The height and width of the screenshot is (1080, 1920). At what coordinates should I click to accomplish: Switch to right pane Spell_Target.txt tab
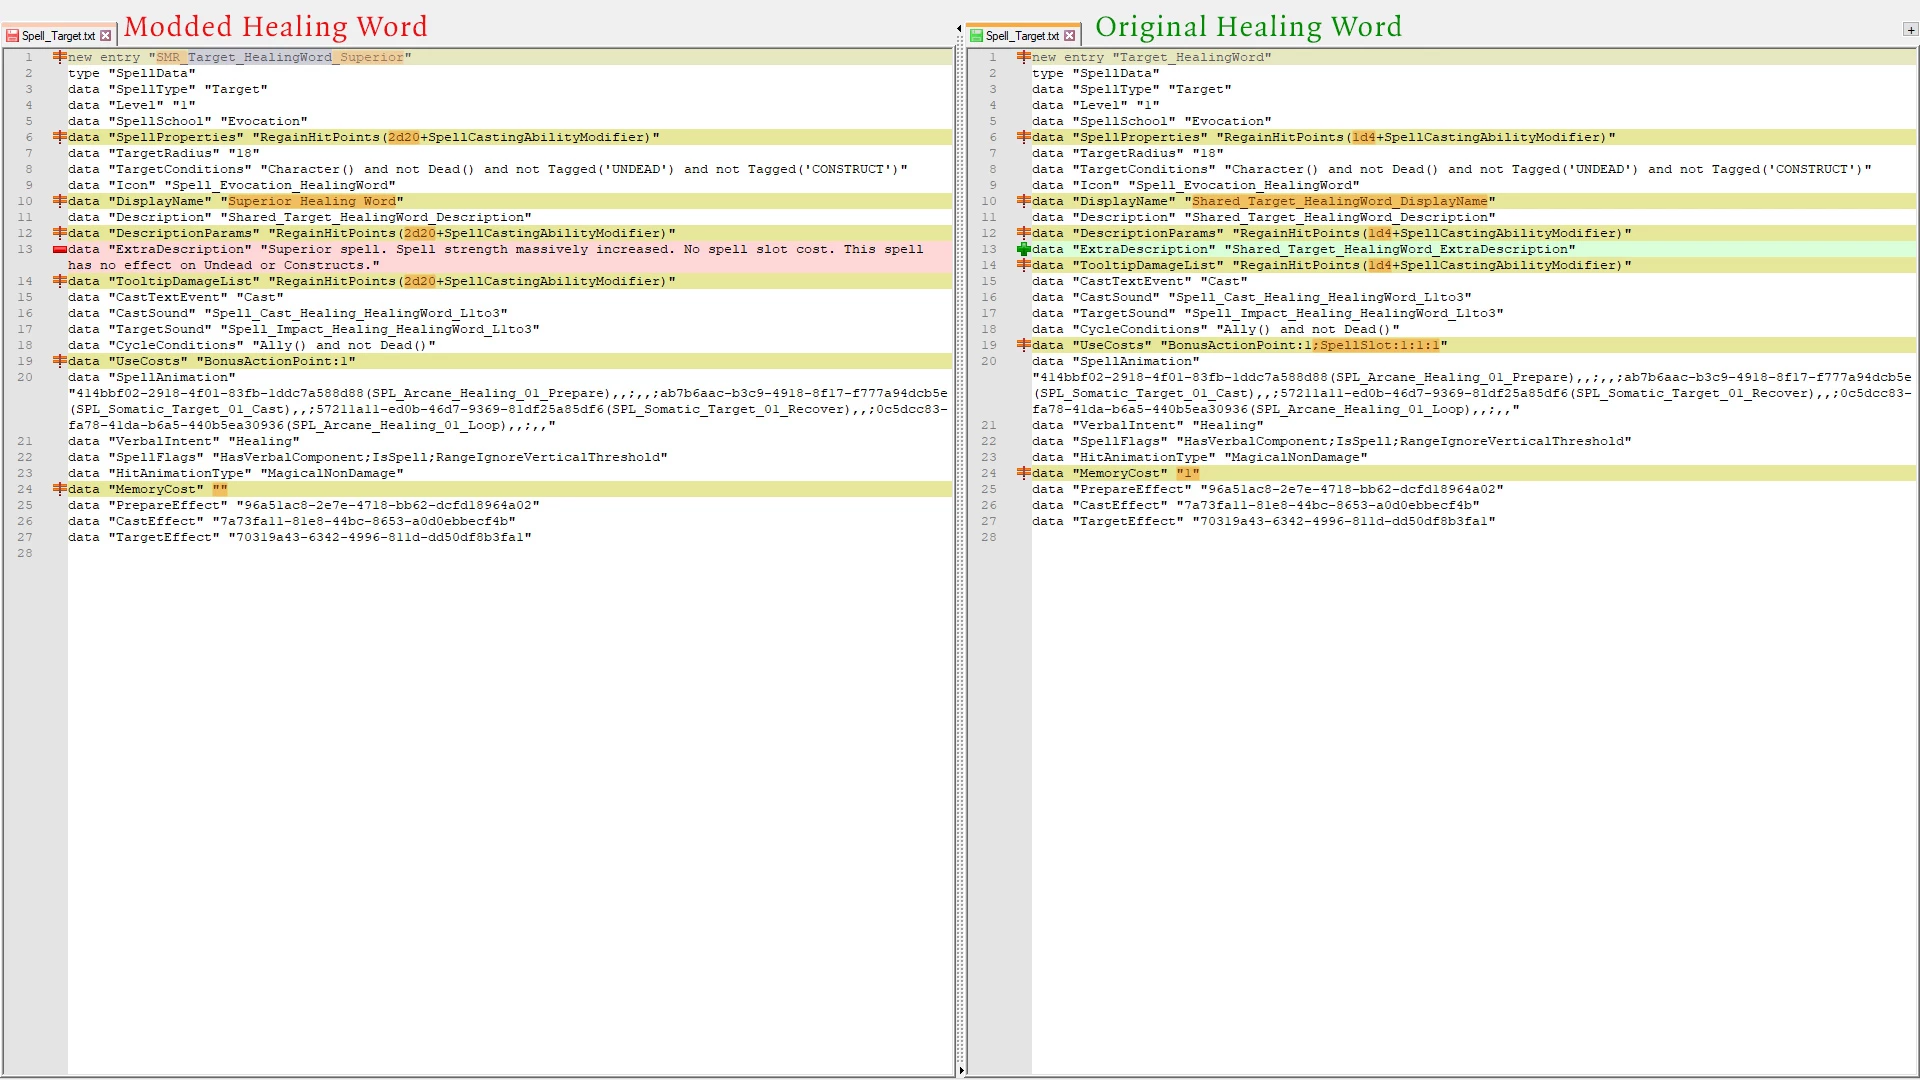tap(1022, 35)
